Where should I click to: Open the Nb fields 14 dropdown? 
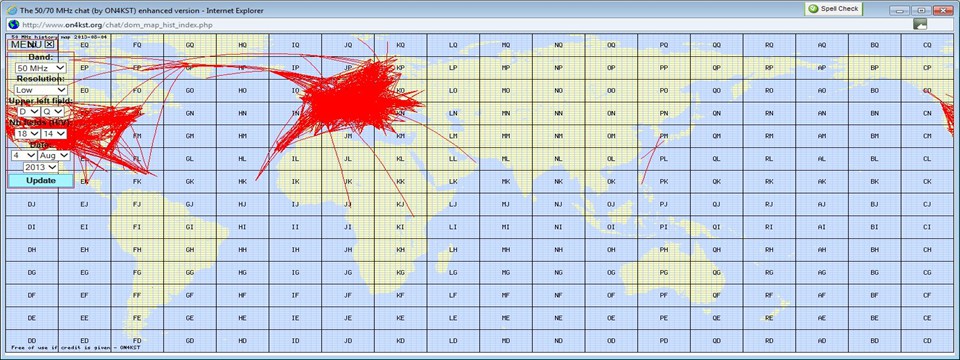coord(54,133)
